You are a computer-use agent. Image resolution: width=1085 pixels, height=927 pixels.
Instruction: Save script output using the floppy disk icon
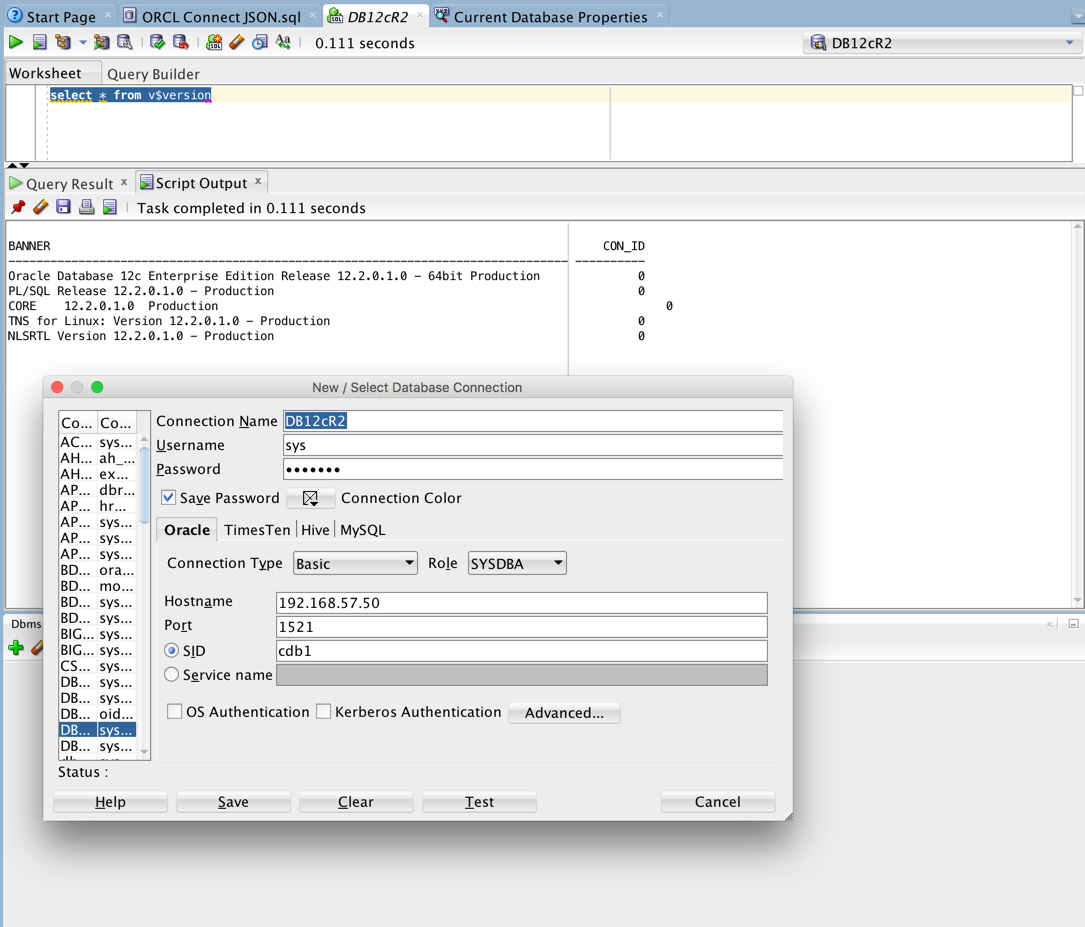point(64,207)
